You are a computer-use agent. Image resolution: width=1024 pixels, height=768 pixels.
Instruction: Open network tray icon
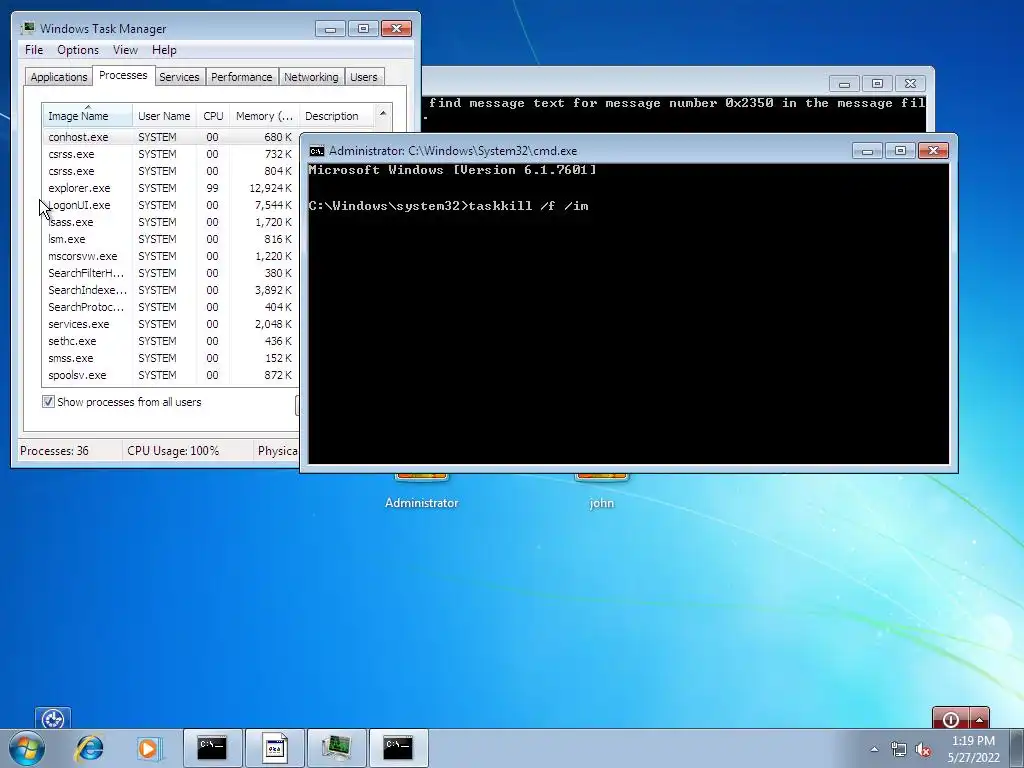pos(899,749)
